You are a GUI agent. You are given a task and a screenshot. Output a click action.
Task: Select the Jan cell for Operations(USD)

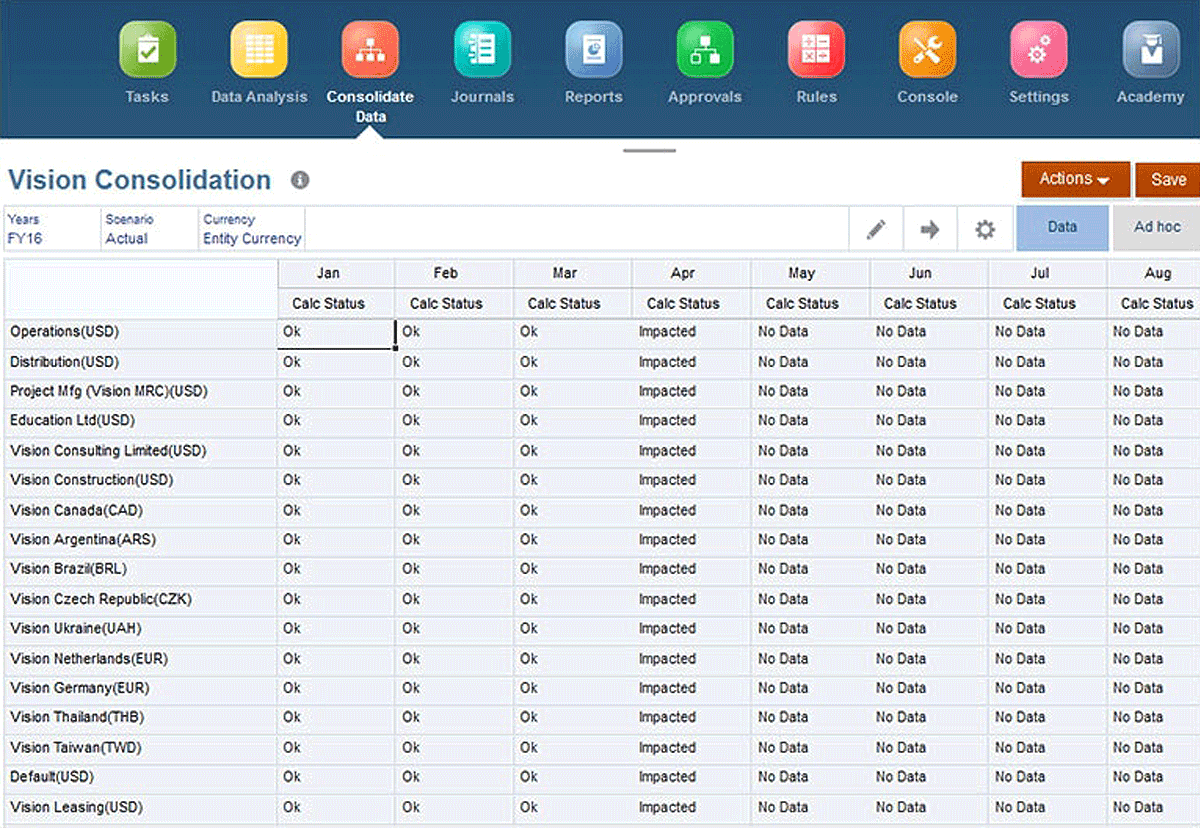(335, 333)
